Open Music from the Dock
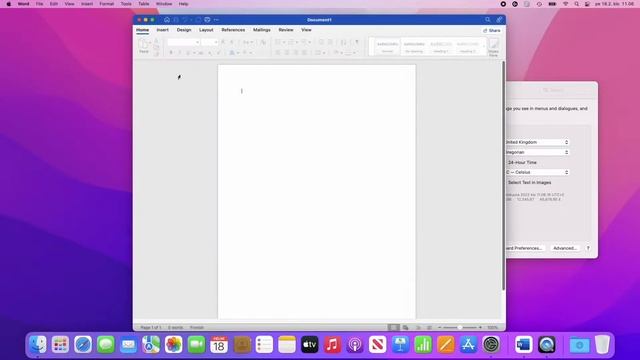Viewport: 640px width, 360px height. [332, 344]
